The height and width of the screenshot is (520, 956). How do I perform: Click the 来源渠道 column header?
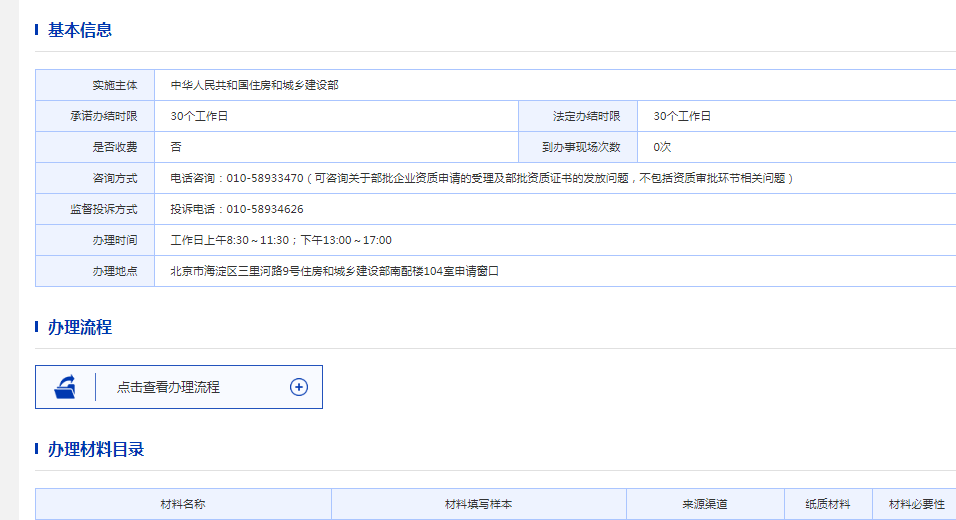click(x=705, y=504)
